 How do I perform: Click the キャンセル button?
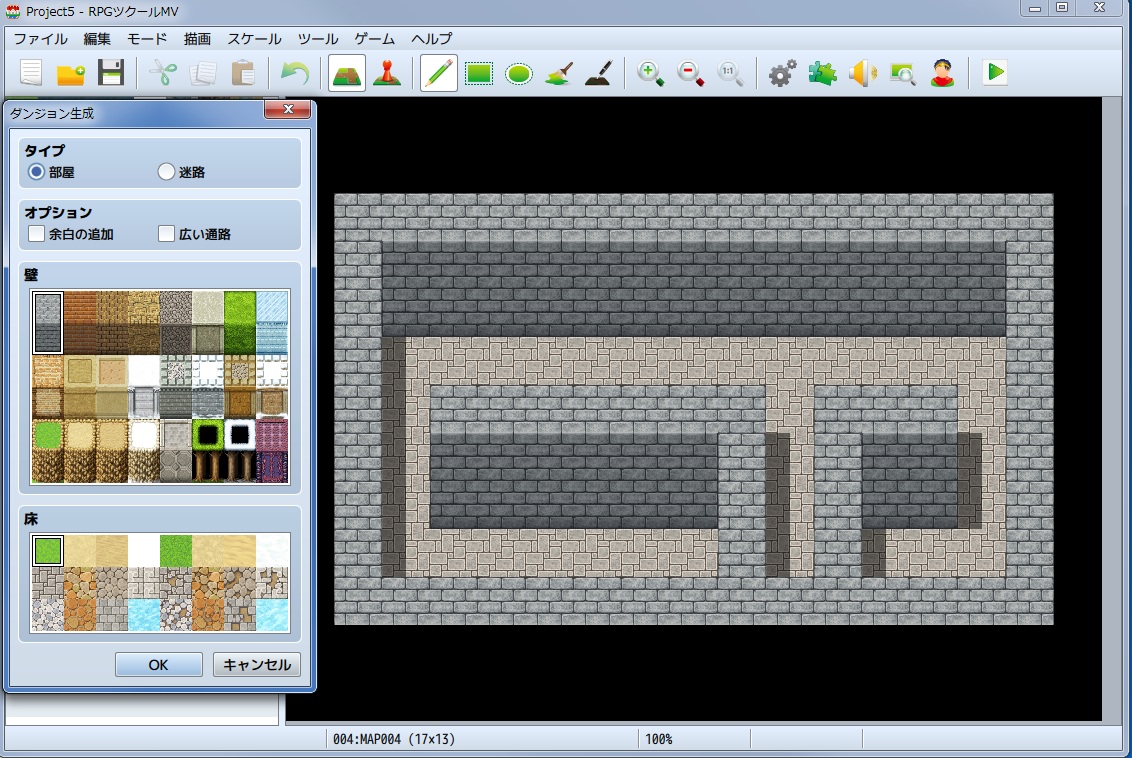pos(256,665)
